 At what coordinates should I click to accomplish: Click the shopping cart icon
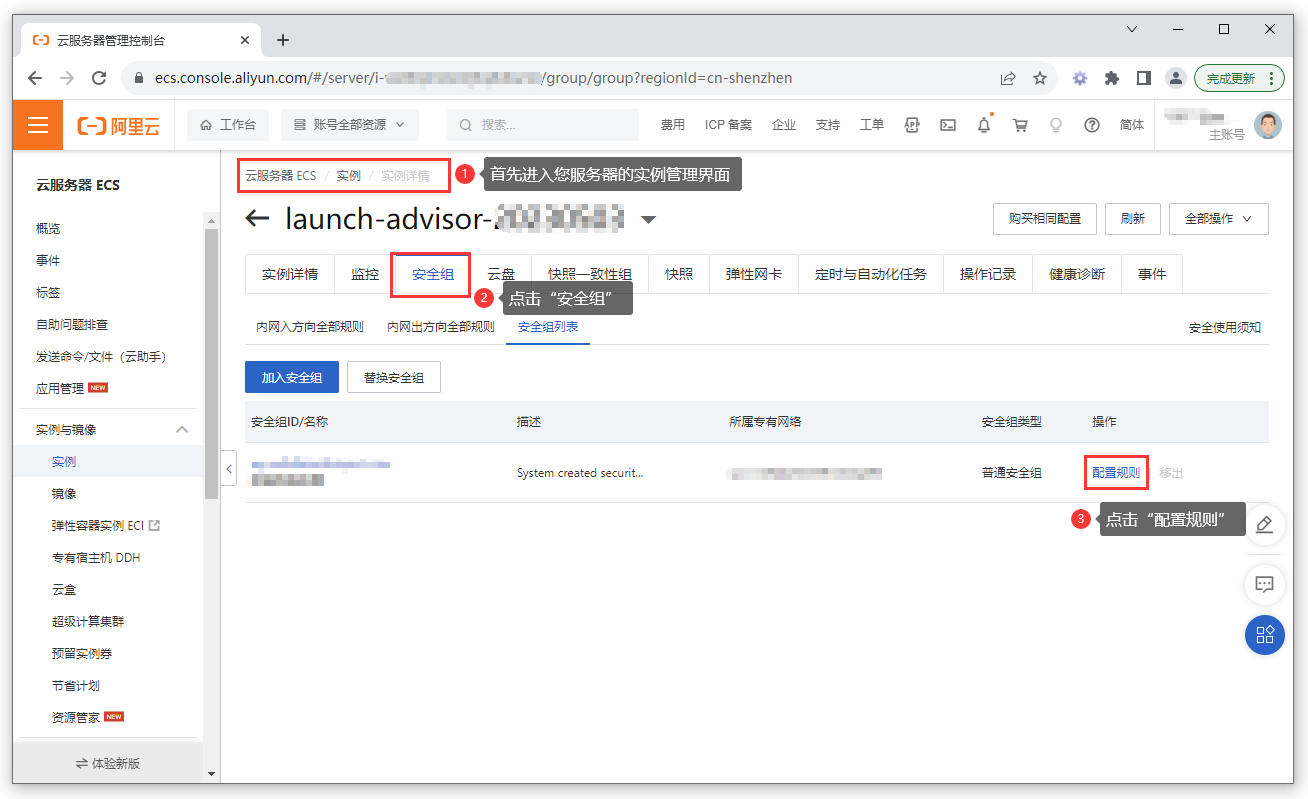tap(1019, 125)
